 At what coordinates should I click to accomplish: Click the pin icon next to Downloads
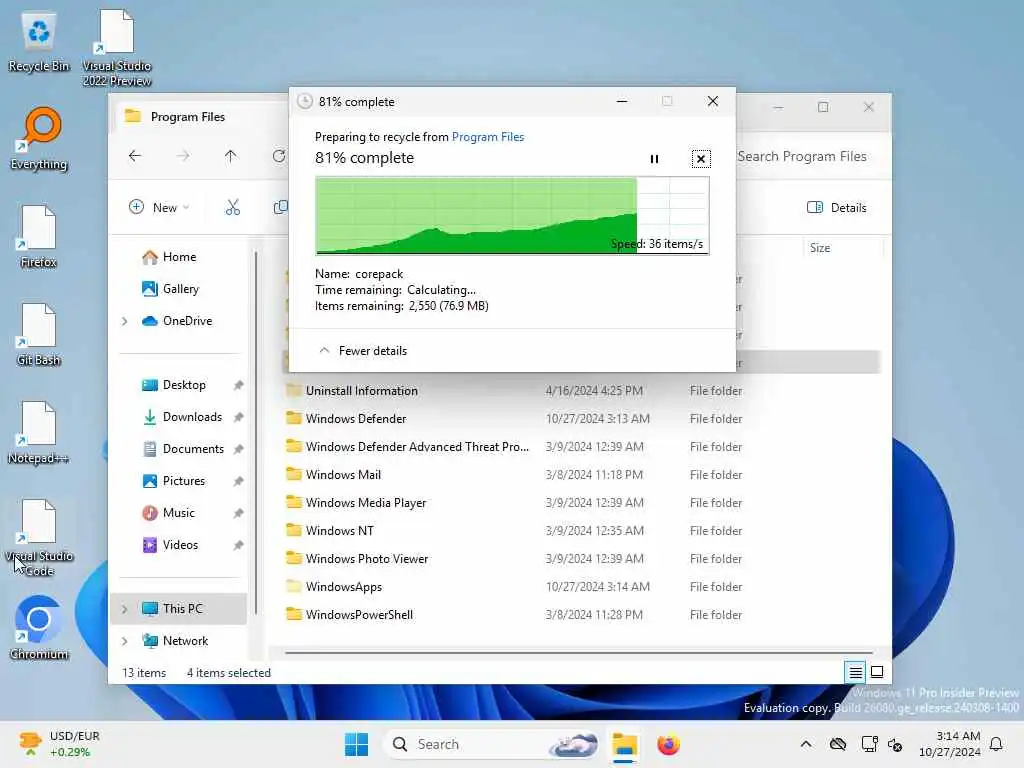pyautogui.click(x=238, y=417)
